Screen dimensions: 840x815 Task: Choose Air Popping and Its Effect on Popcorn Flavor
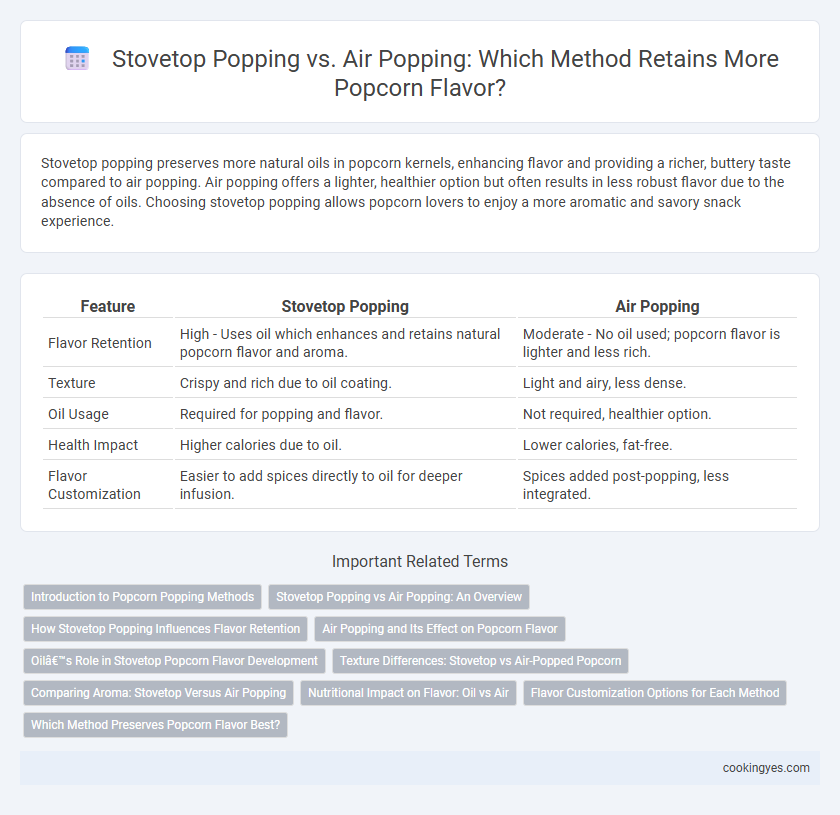click(440, 629)
